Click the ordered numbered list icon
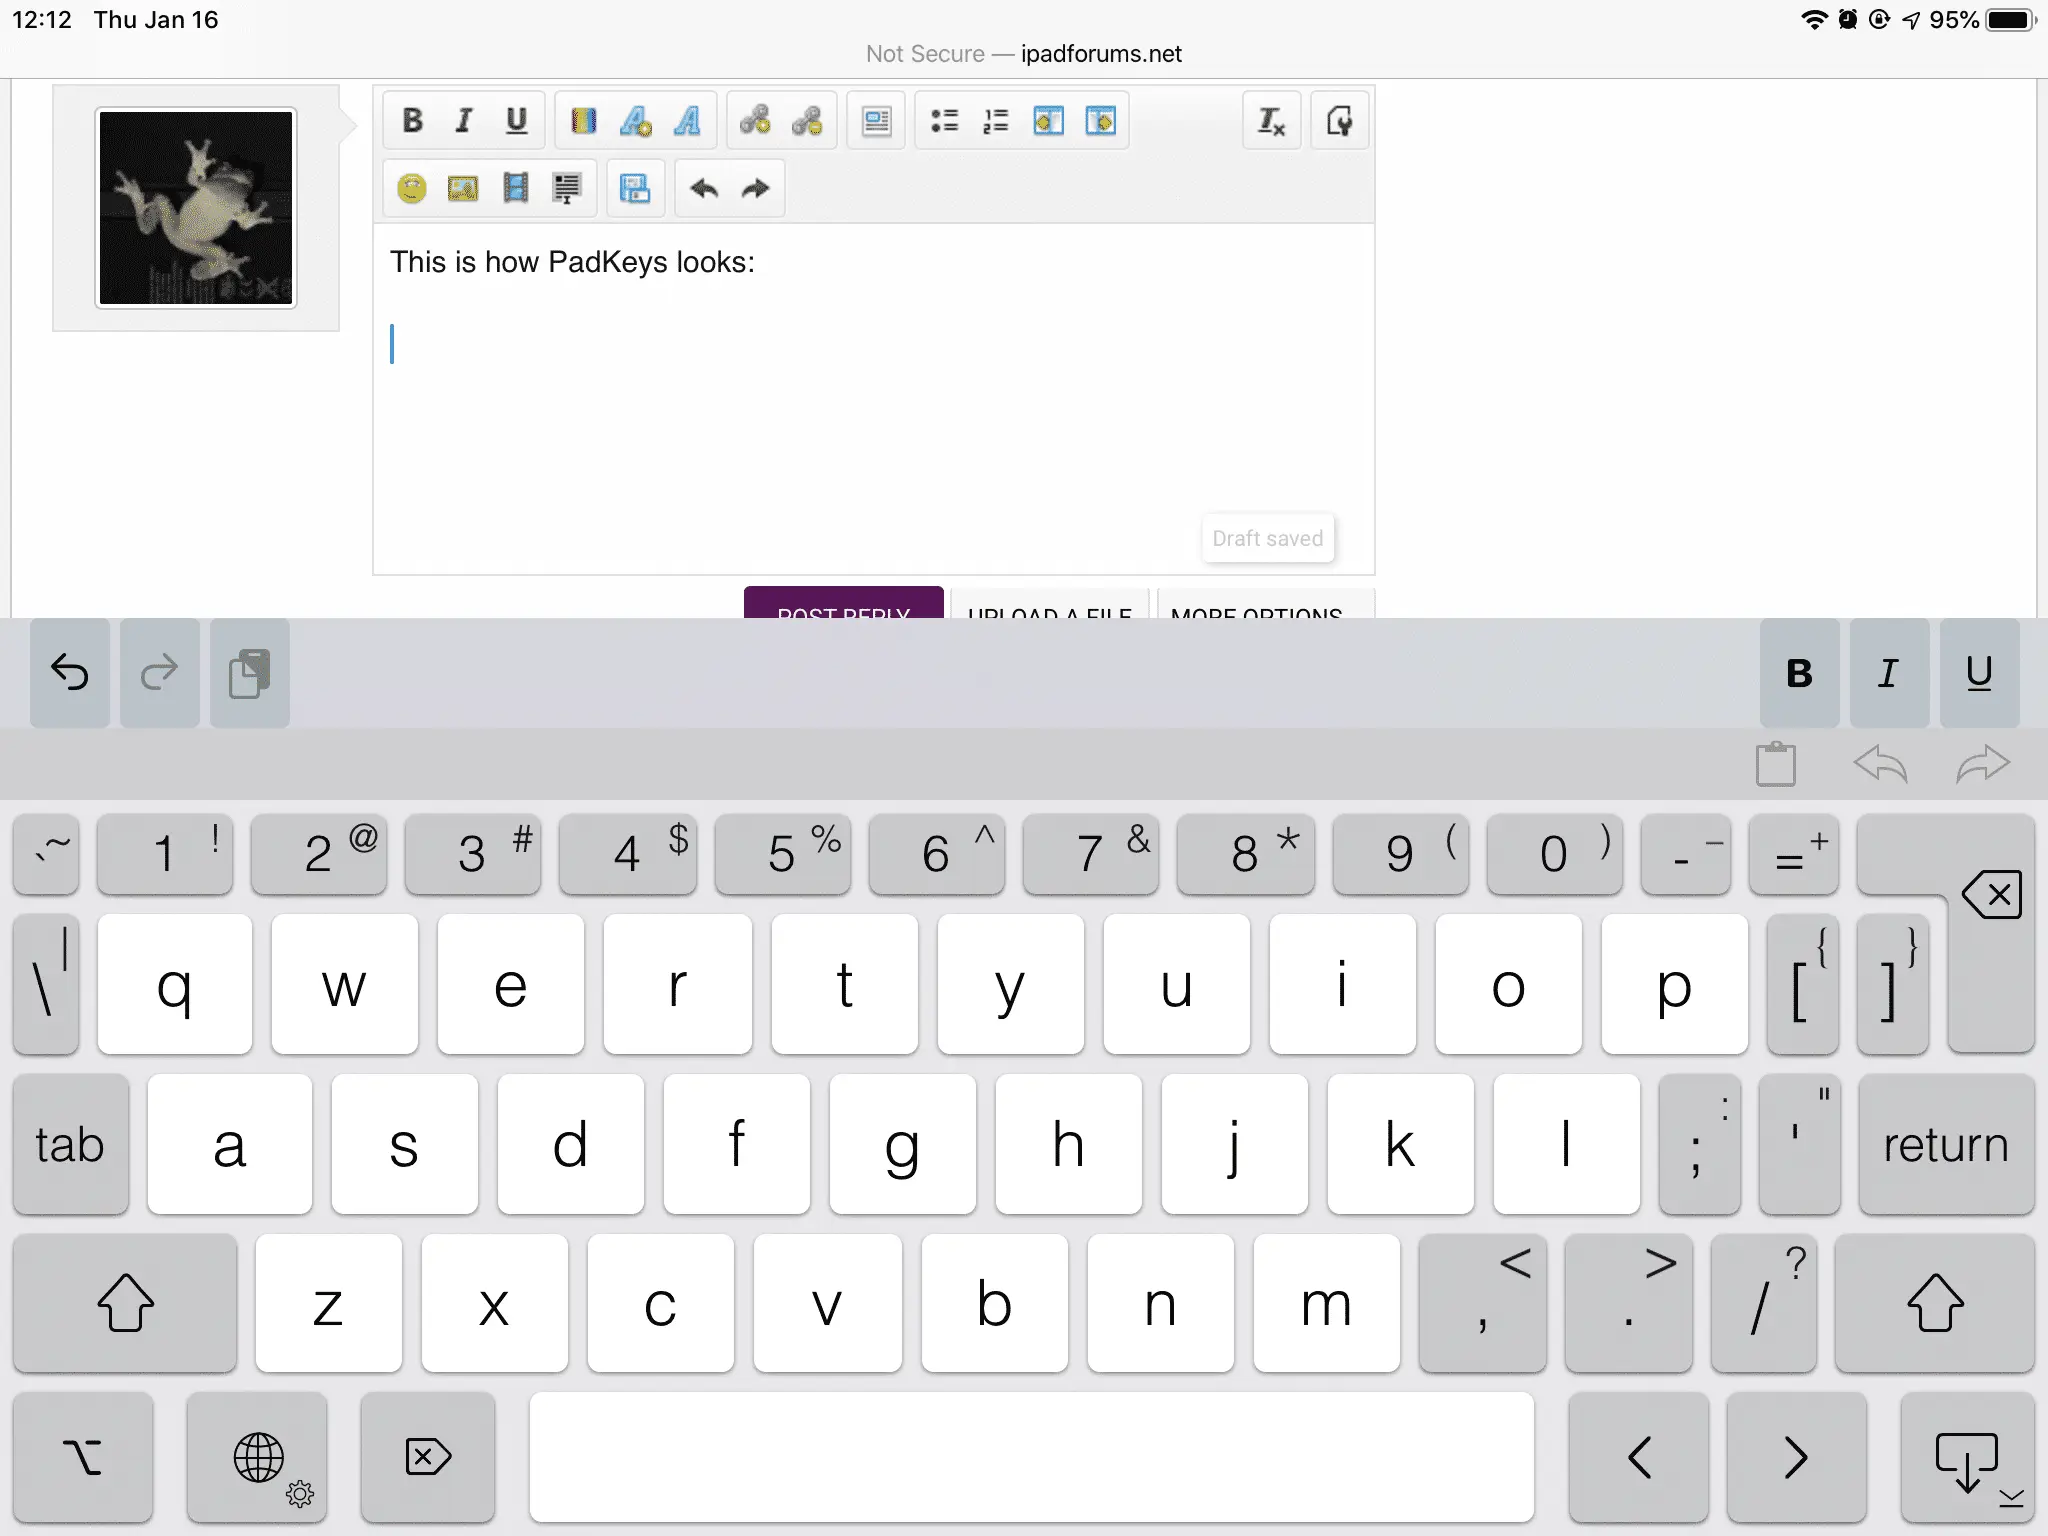2048x1536 pixels. [996, 121]
